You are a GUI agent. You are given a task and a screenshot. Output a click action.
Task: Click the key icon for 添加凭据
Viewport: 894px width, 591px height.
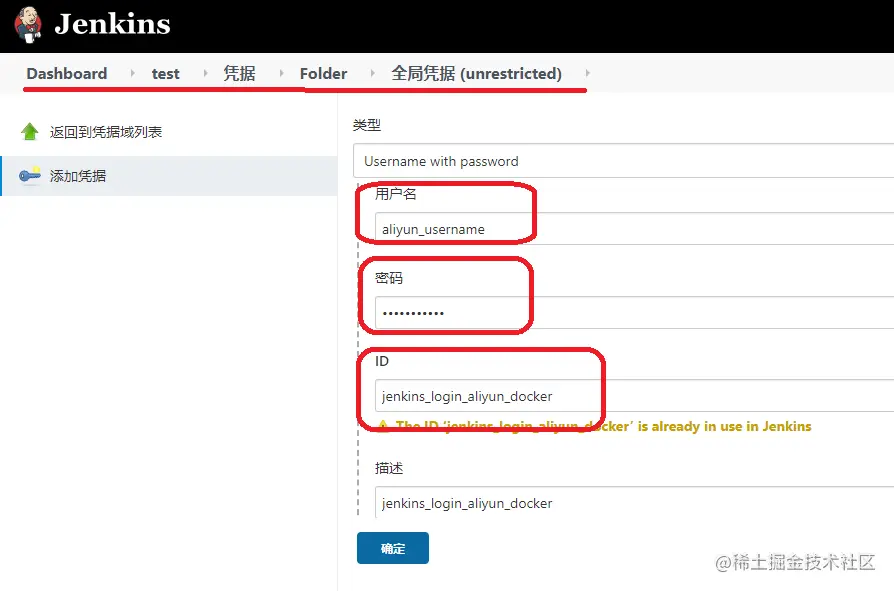30,176
